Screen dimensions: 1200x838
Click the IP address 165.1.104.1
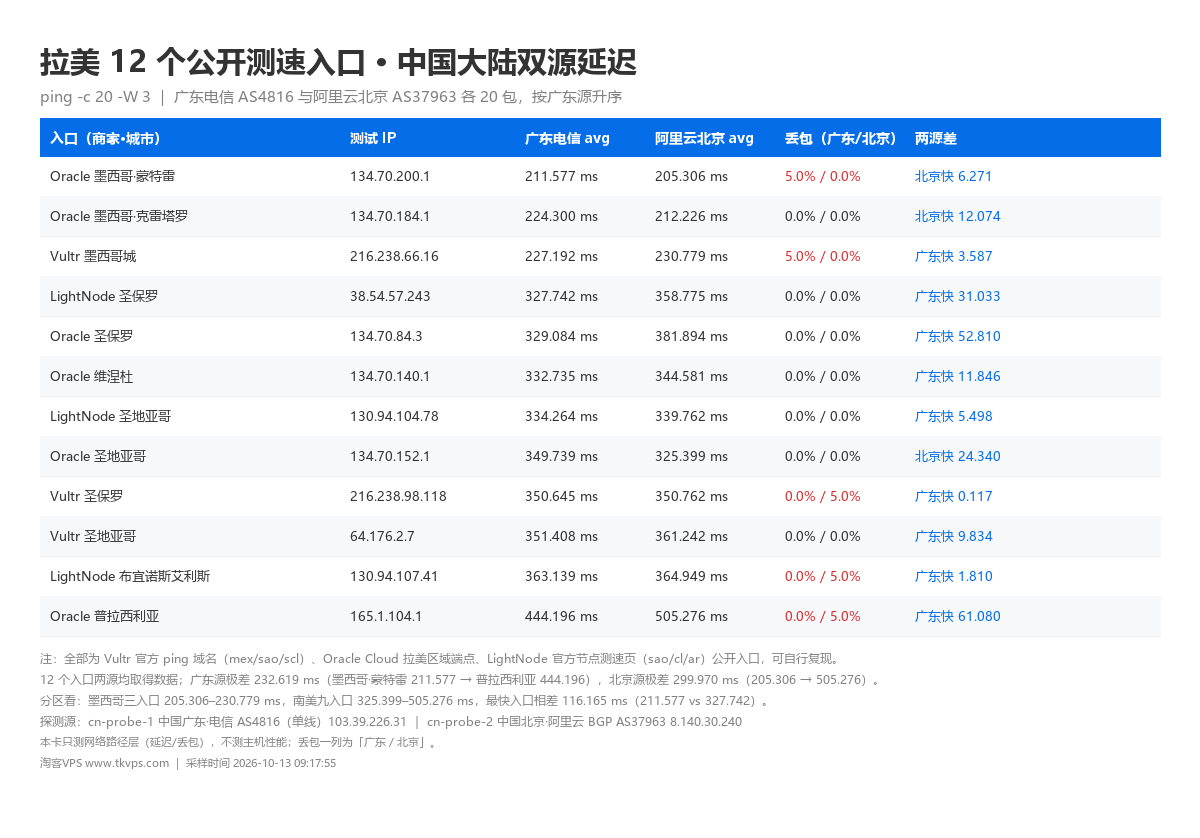click(386, 616)
